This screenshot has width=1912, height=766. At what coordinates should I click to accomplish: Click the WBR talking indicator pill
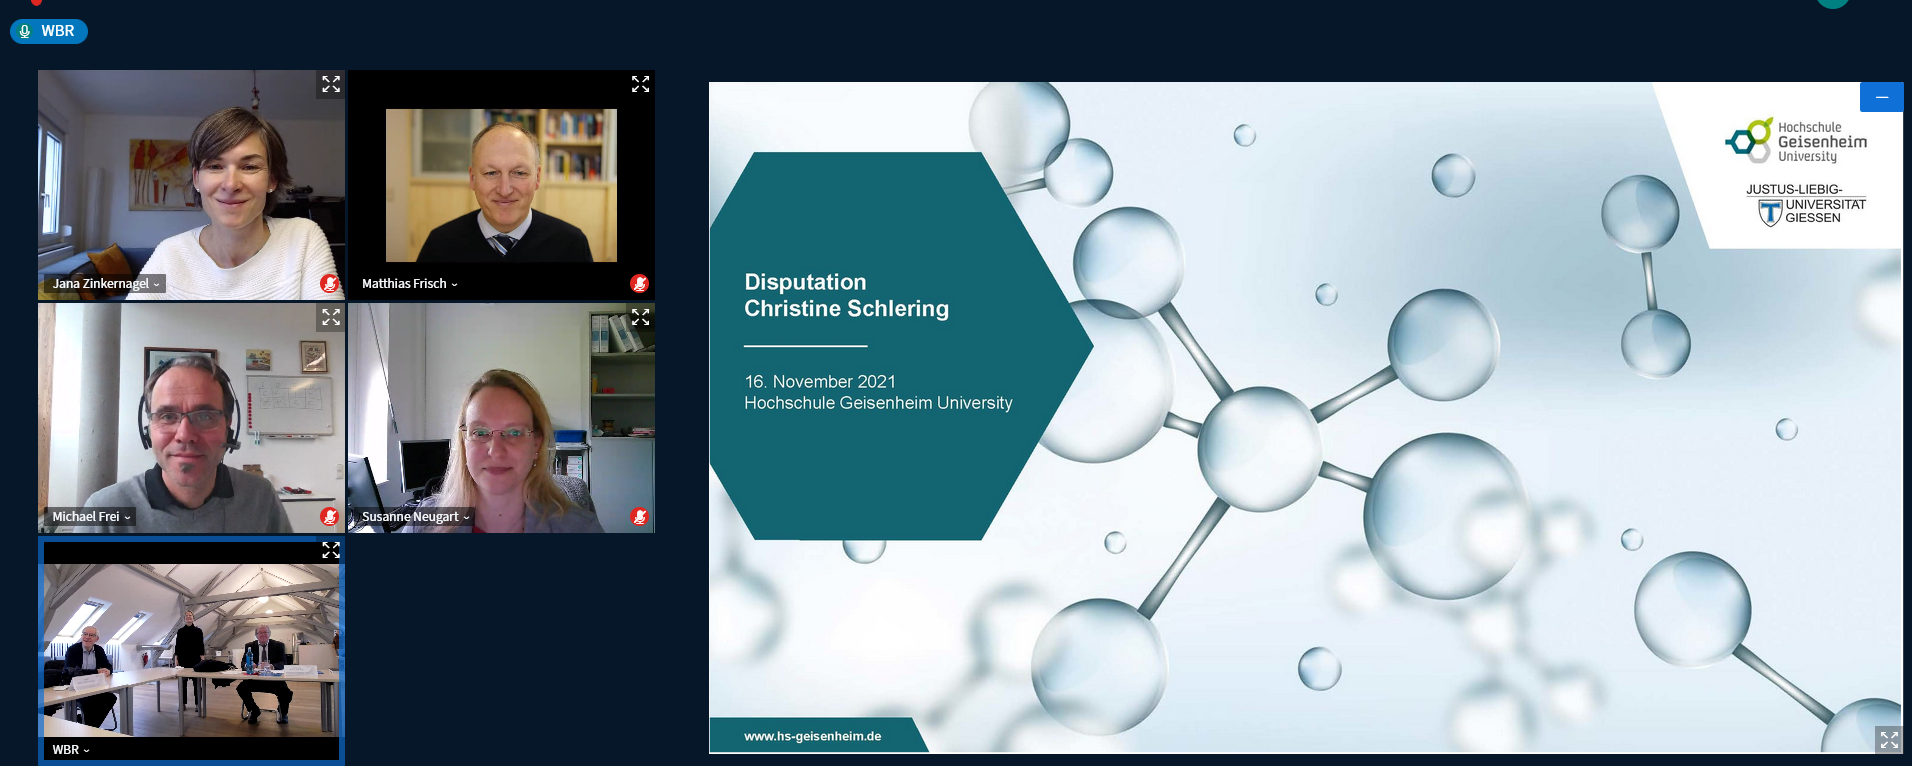(49, 31)
